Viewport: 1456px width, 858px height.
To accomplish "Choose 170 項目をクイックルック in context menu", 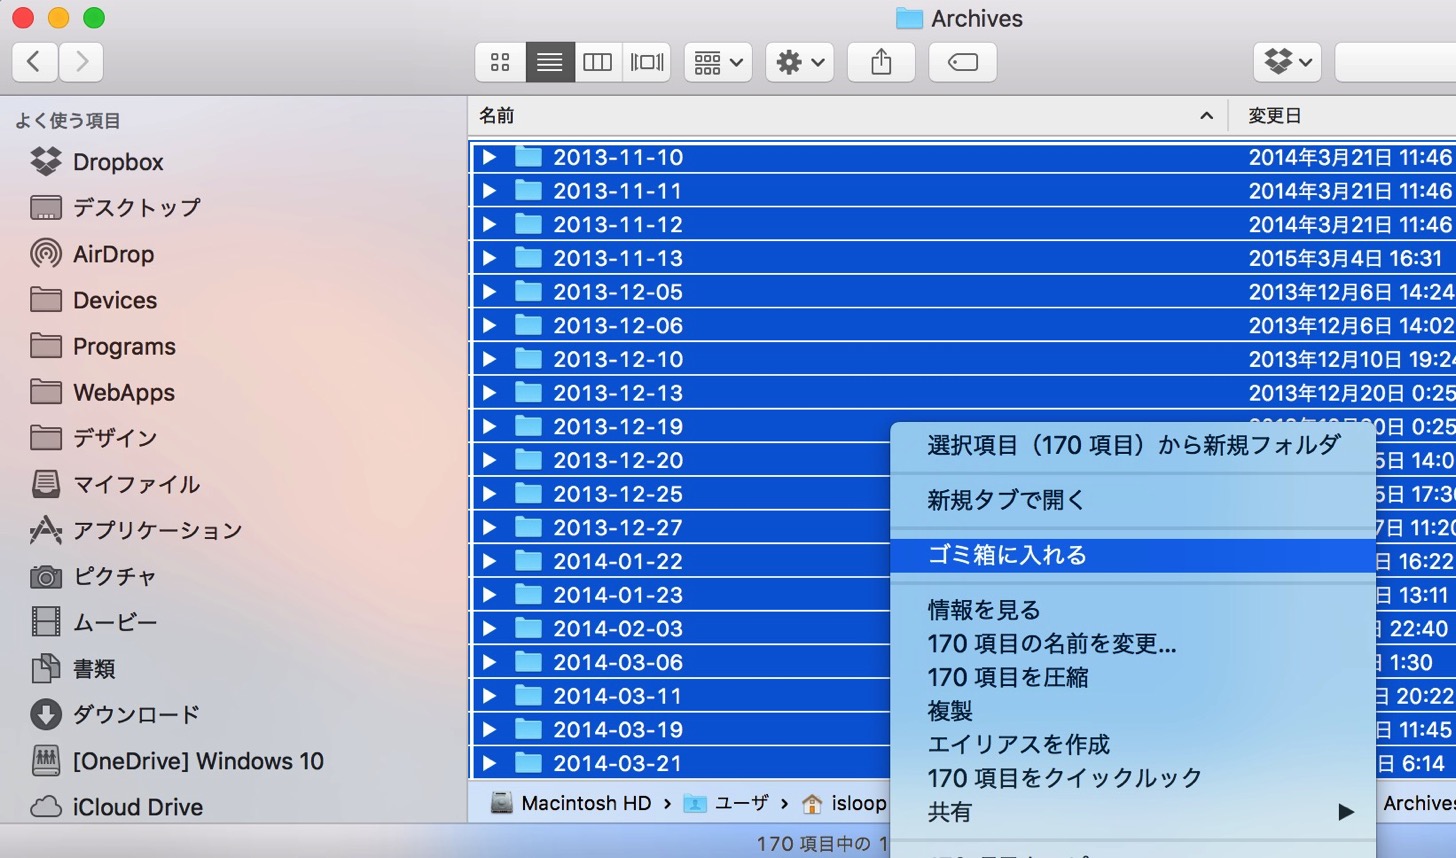I will click(1133, 778).
